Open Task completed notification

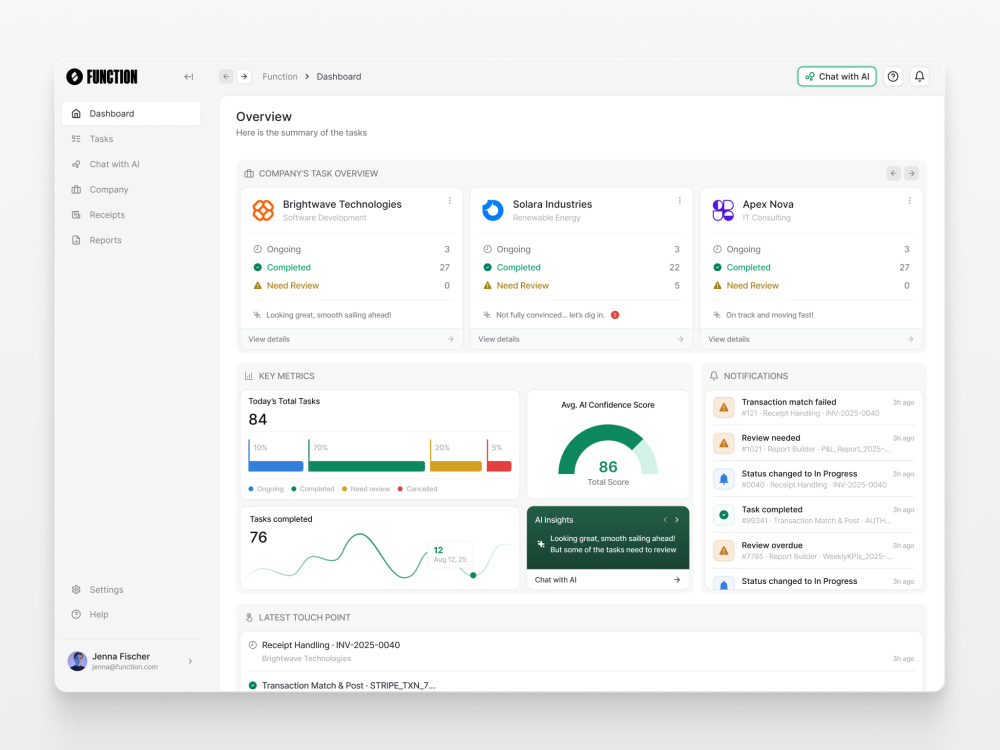coord(814,515)
